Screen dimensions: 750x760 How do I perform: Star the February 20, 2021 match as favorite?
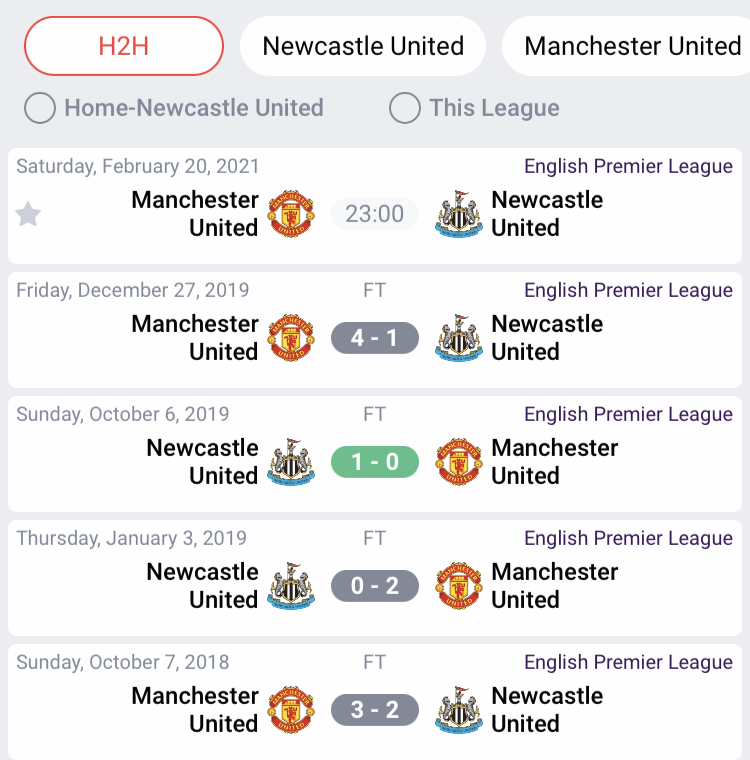click(28, 214)
